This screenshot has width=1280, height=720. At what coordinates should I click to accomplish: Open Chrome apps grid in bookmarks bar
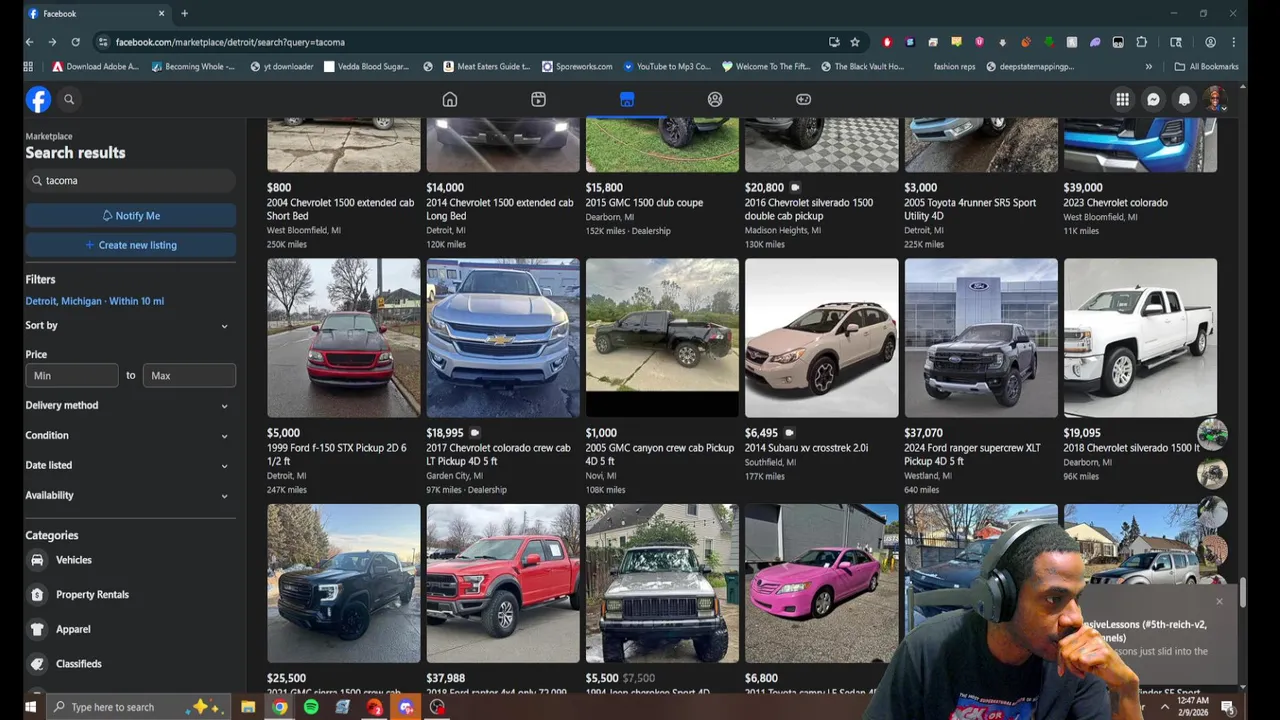pos(28,66)
